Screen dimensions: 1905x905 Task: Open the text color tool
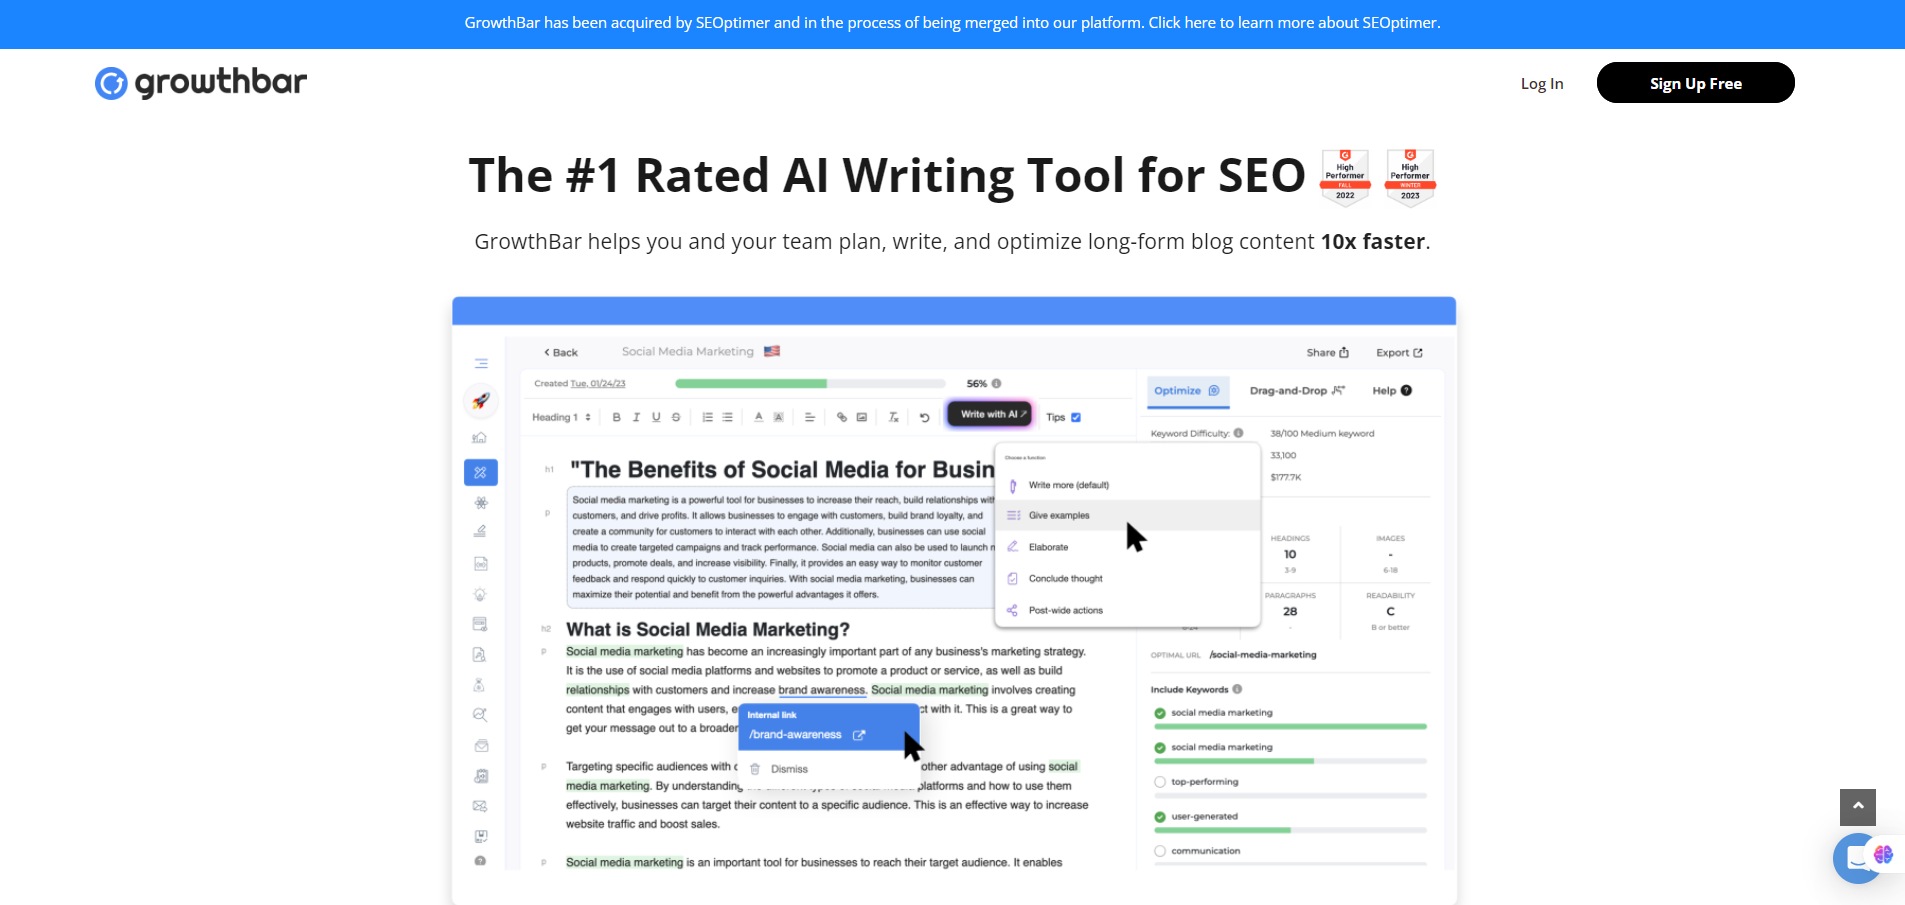point(758,418)
